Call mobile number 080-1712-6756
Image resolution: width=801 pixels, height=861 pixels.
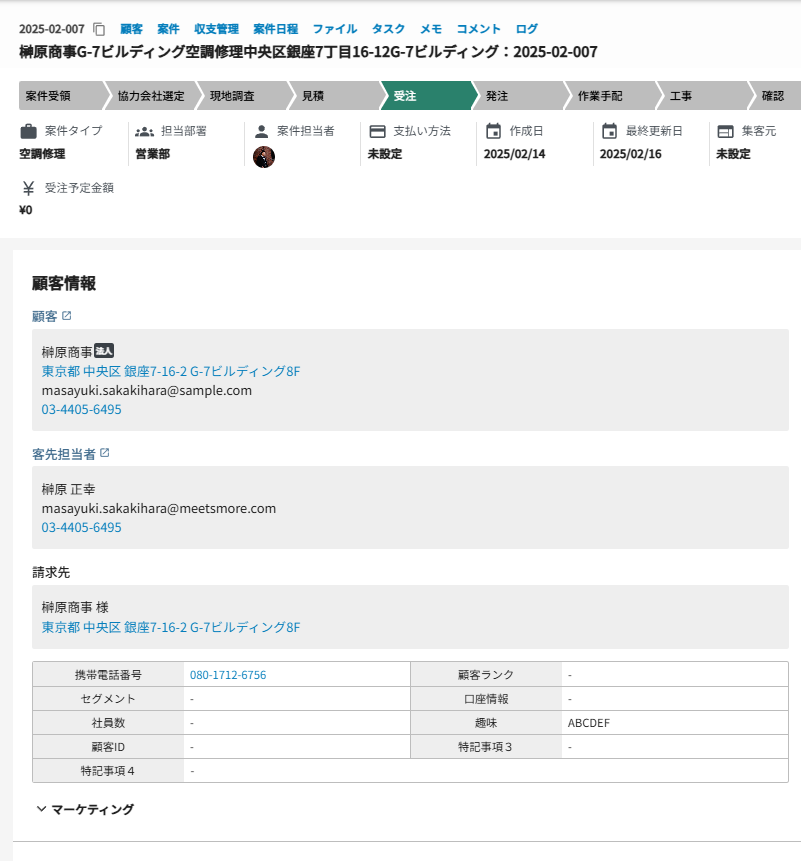tap(228, 675)
